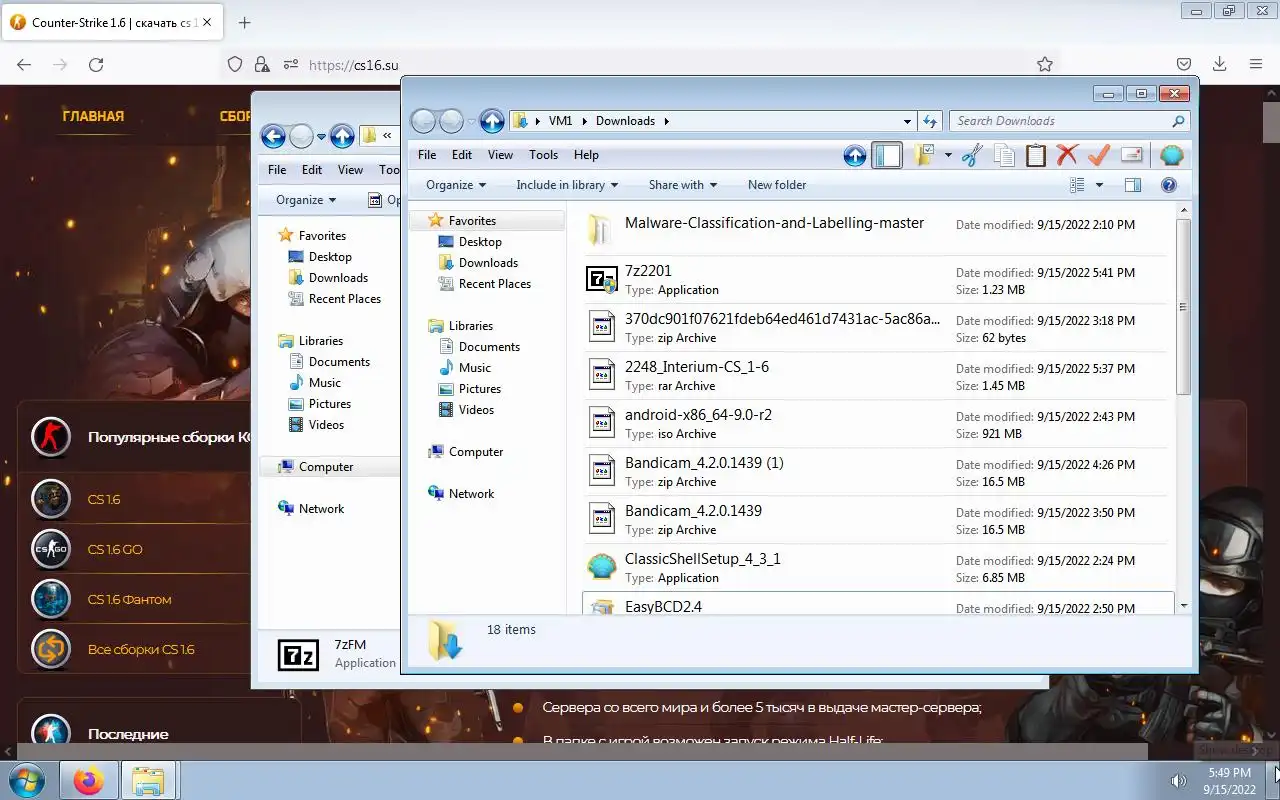
Task: Click the Change your view icon
Action: [1077, 185]
